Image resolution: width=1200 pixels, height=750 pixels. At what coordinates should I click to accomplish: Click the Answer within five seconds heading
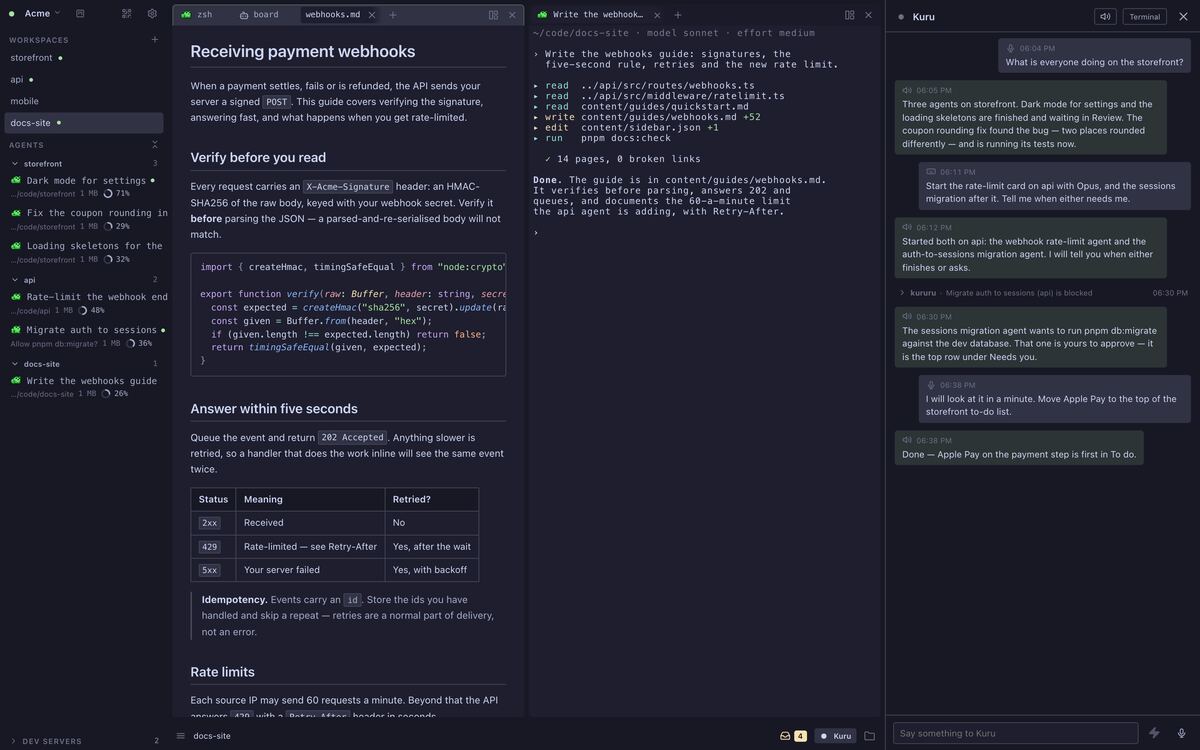point(274,409)
